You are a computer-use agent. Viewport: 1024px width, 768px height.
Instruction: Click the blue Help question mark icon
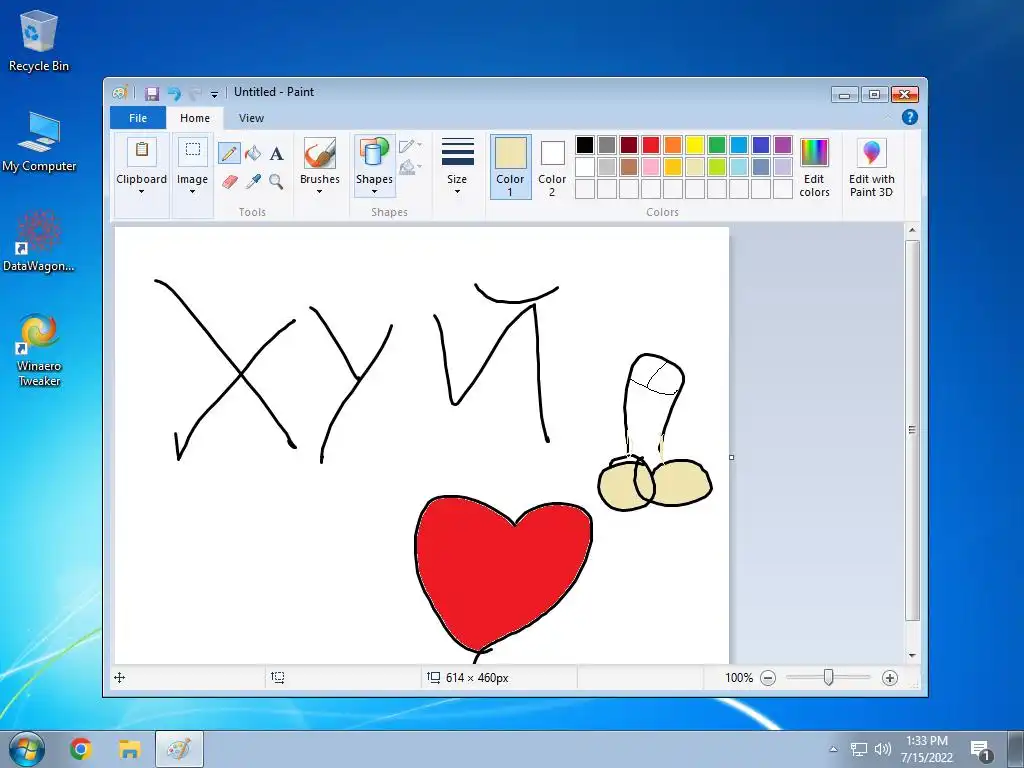pyautogui.click(x=910, y=118)
